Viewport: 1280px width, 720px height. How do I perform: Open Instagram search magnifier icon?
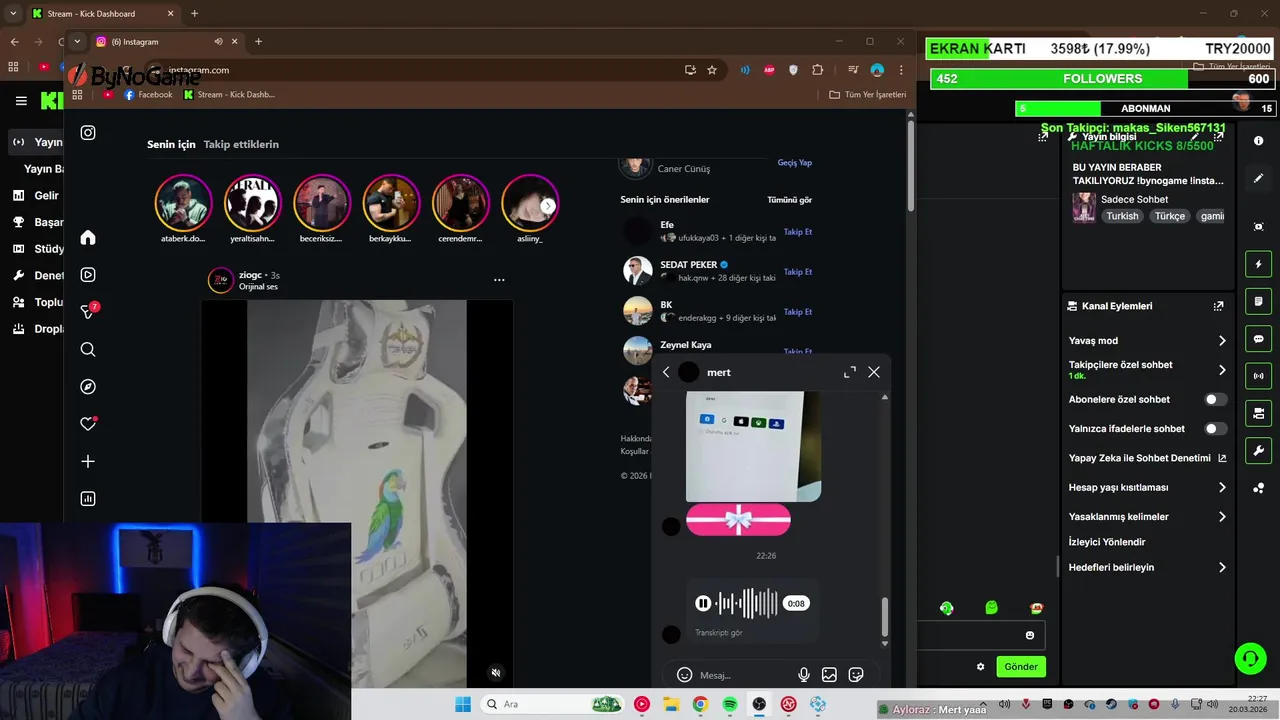[x=88, y=349]
